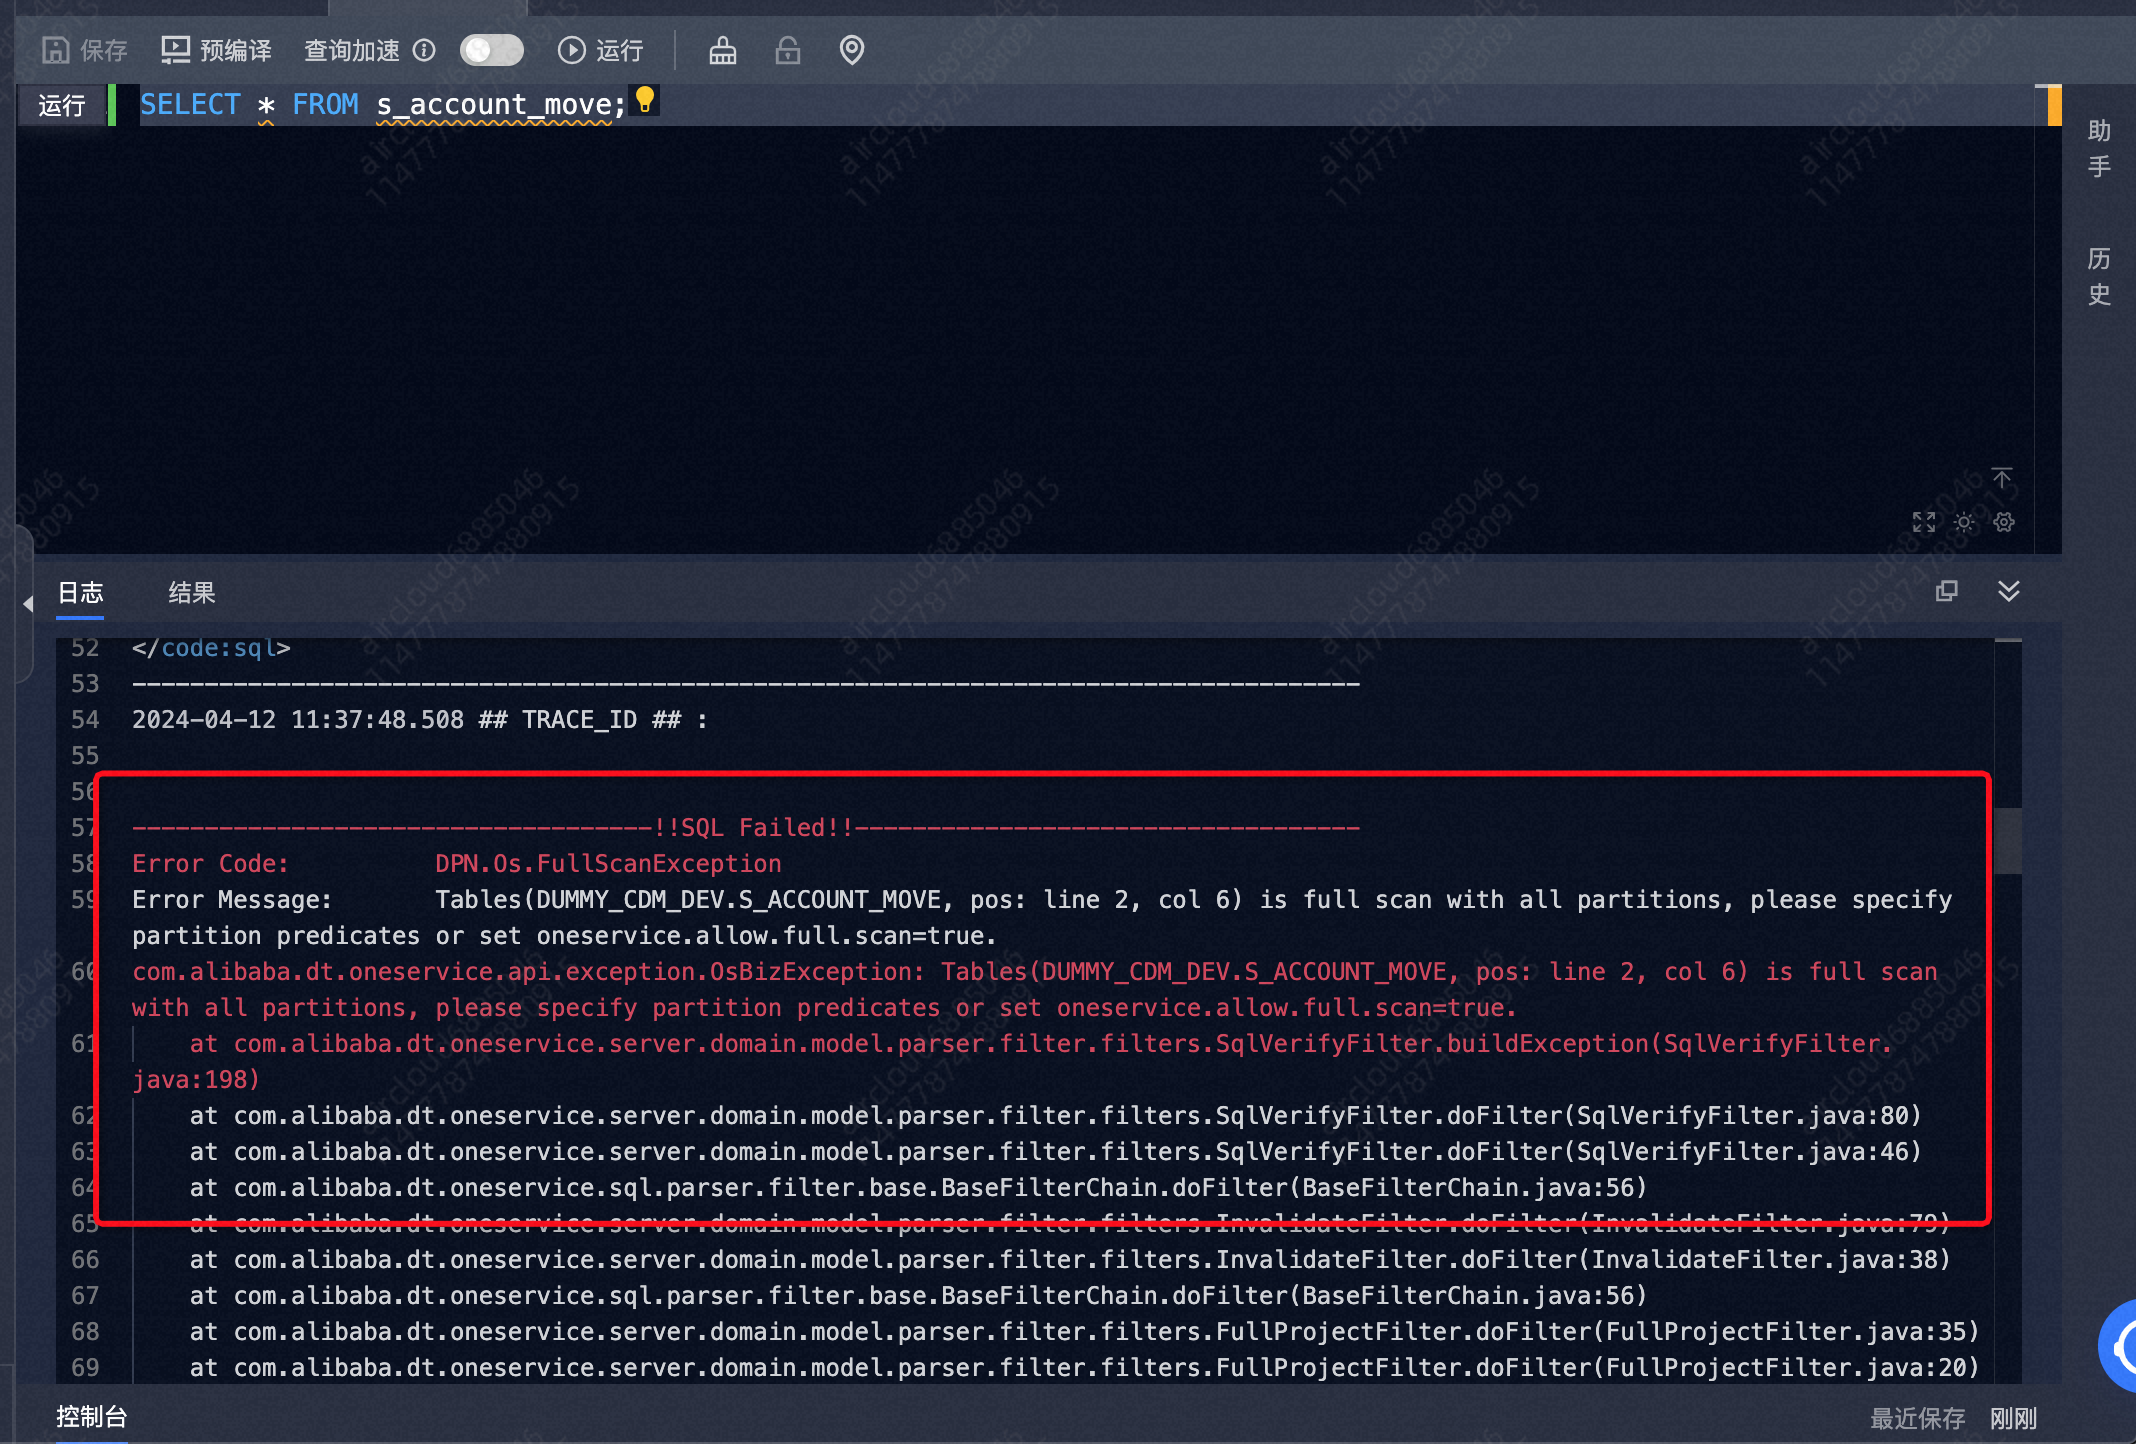Open editor settings gear icon
The height and width of the screenshot is (1444, 2136).
point(2004,522)
